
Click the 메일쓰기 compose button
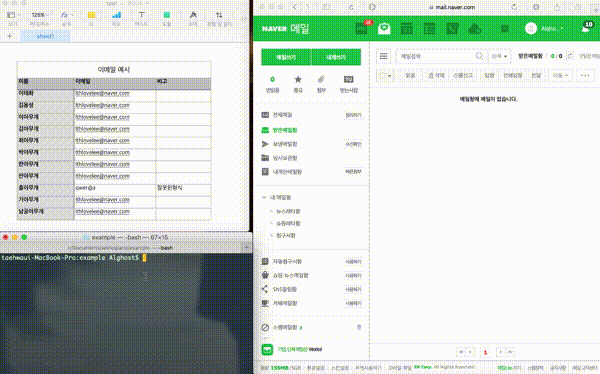pos(286,57)
